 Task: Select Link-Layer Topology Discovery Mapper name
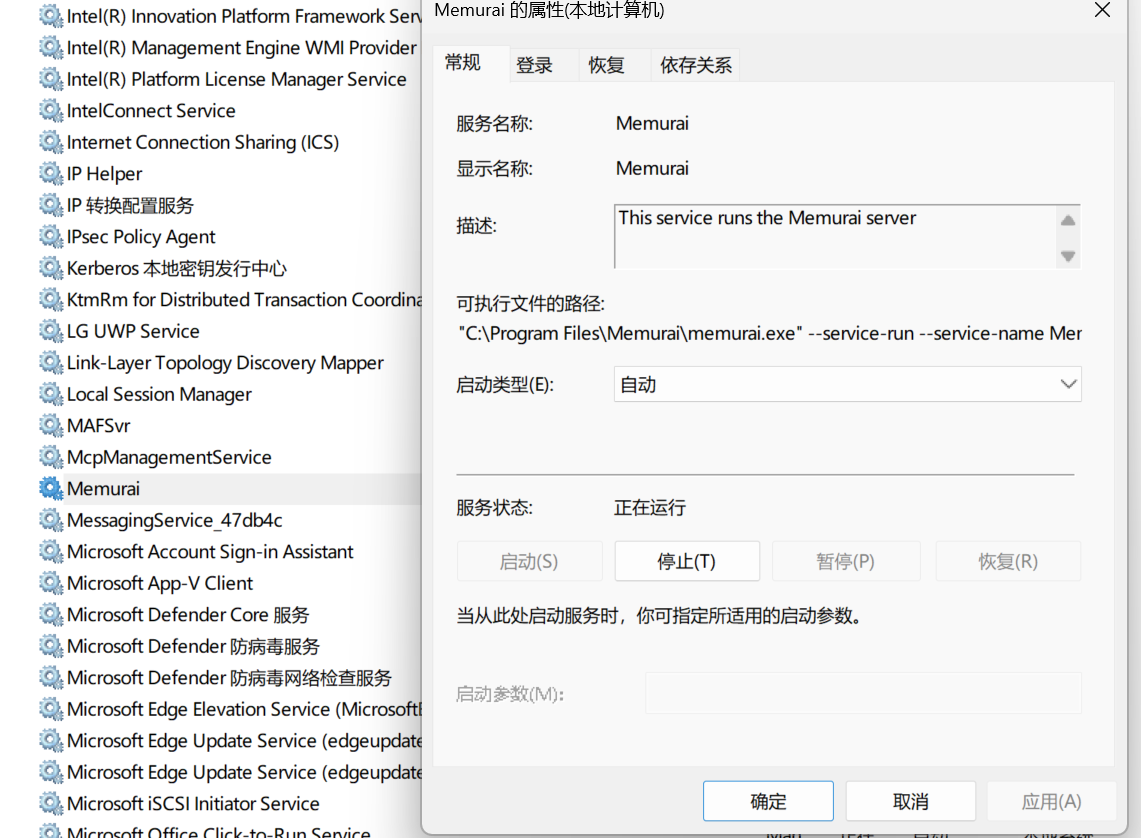226,362
